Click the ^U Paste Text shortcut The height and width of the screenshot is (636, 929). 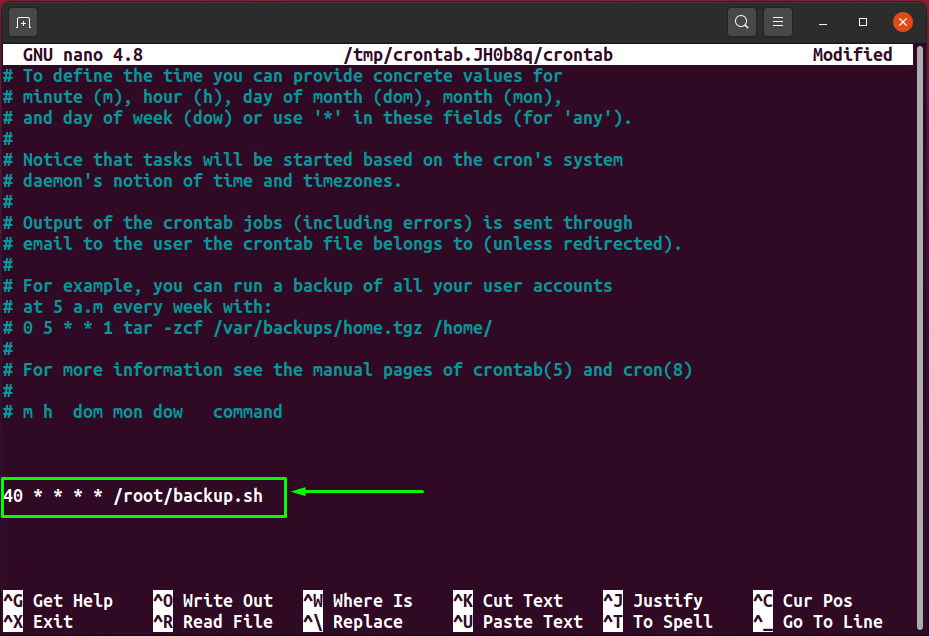coord(518,622)
